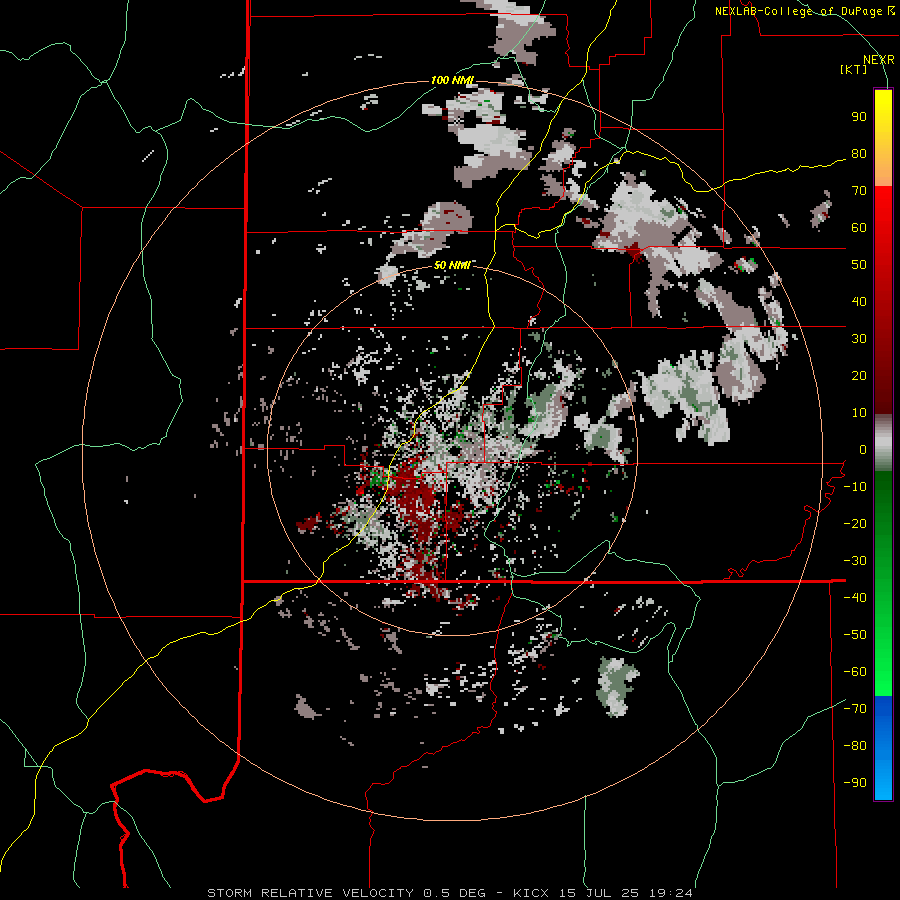Click the positive 90 scale label
Viewport: 900px width, 900px height.
click(859, 117)
